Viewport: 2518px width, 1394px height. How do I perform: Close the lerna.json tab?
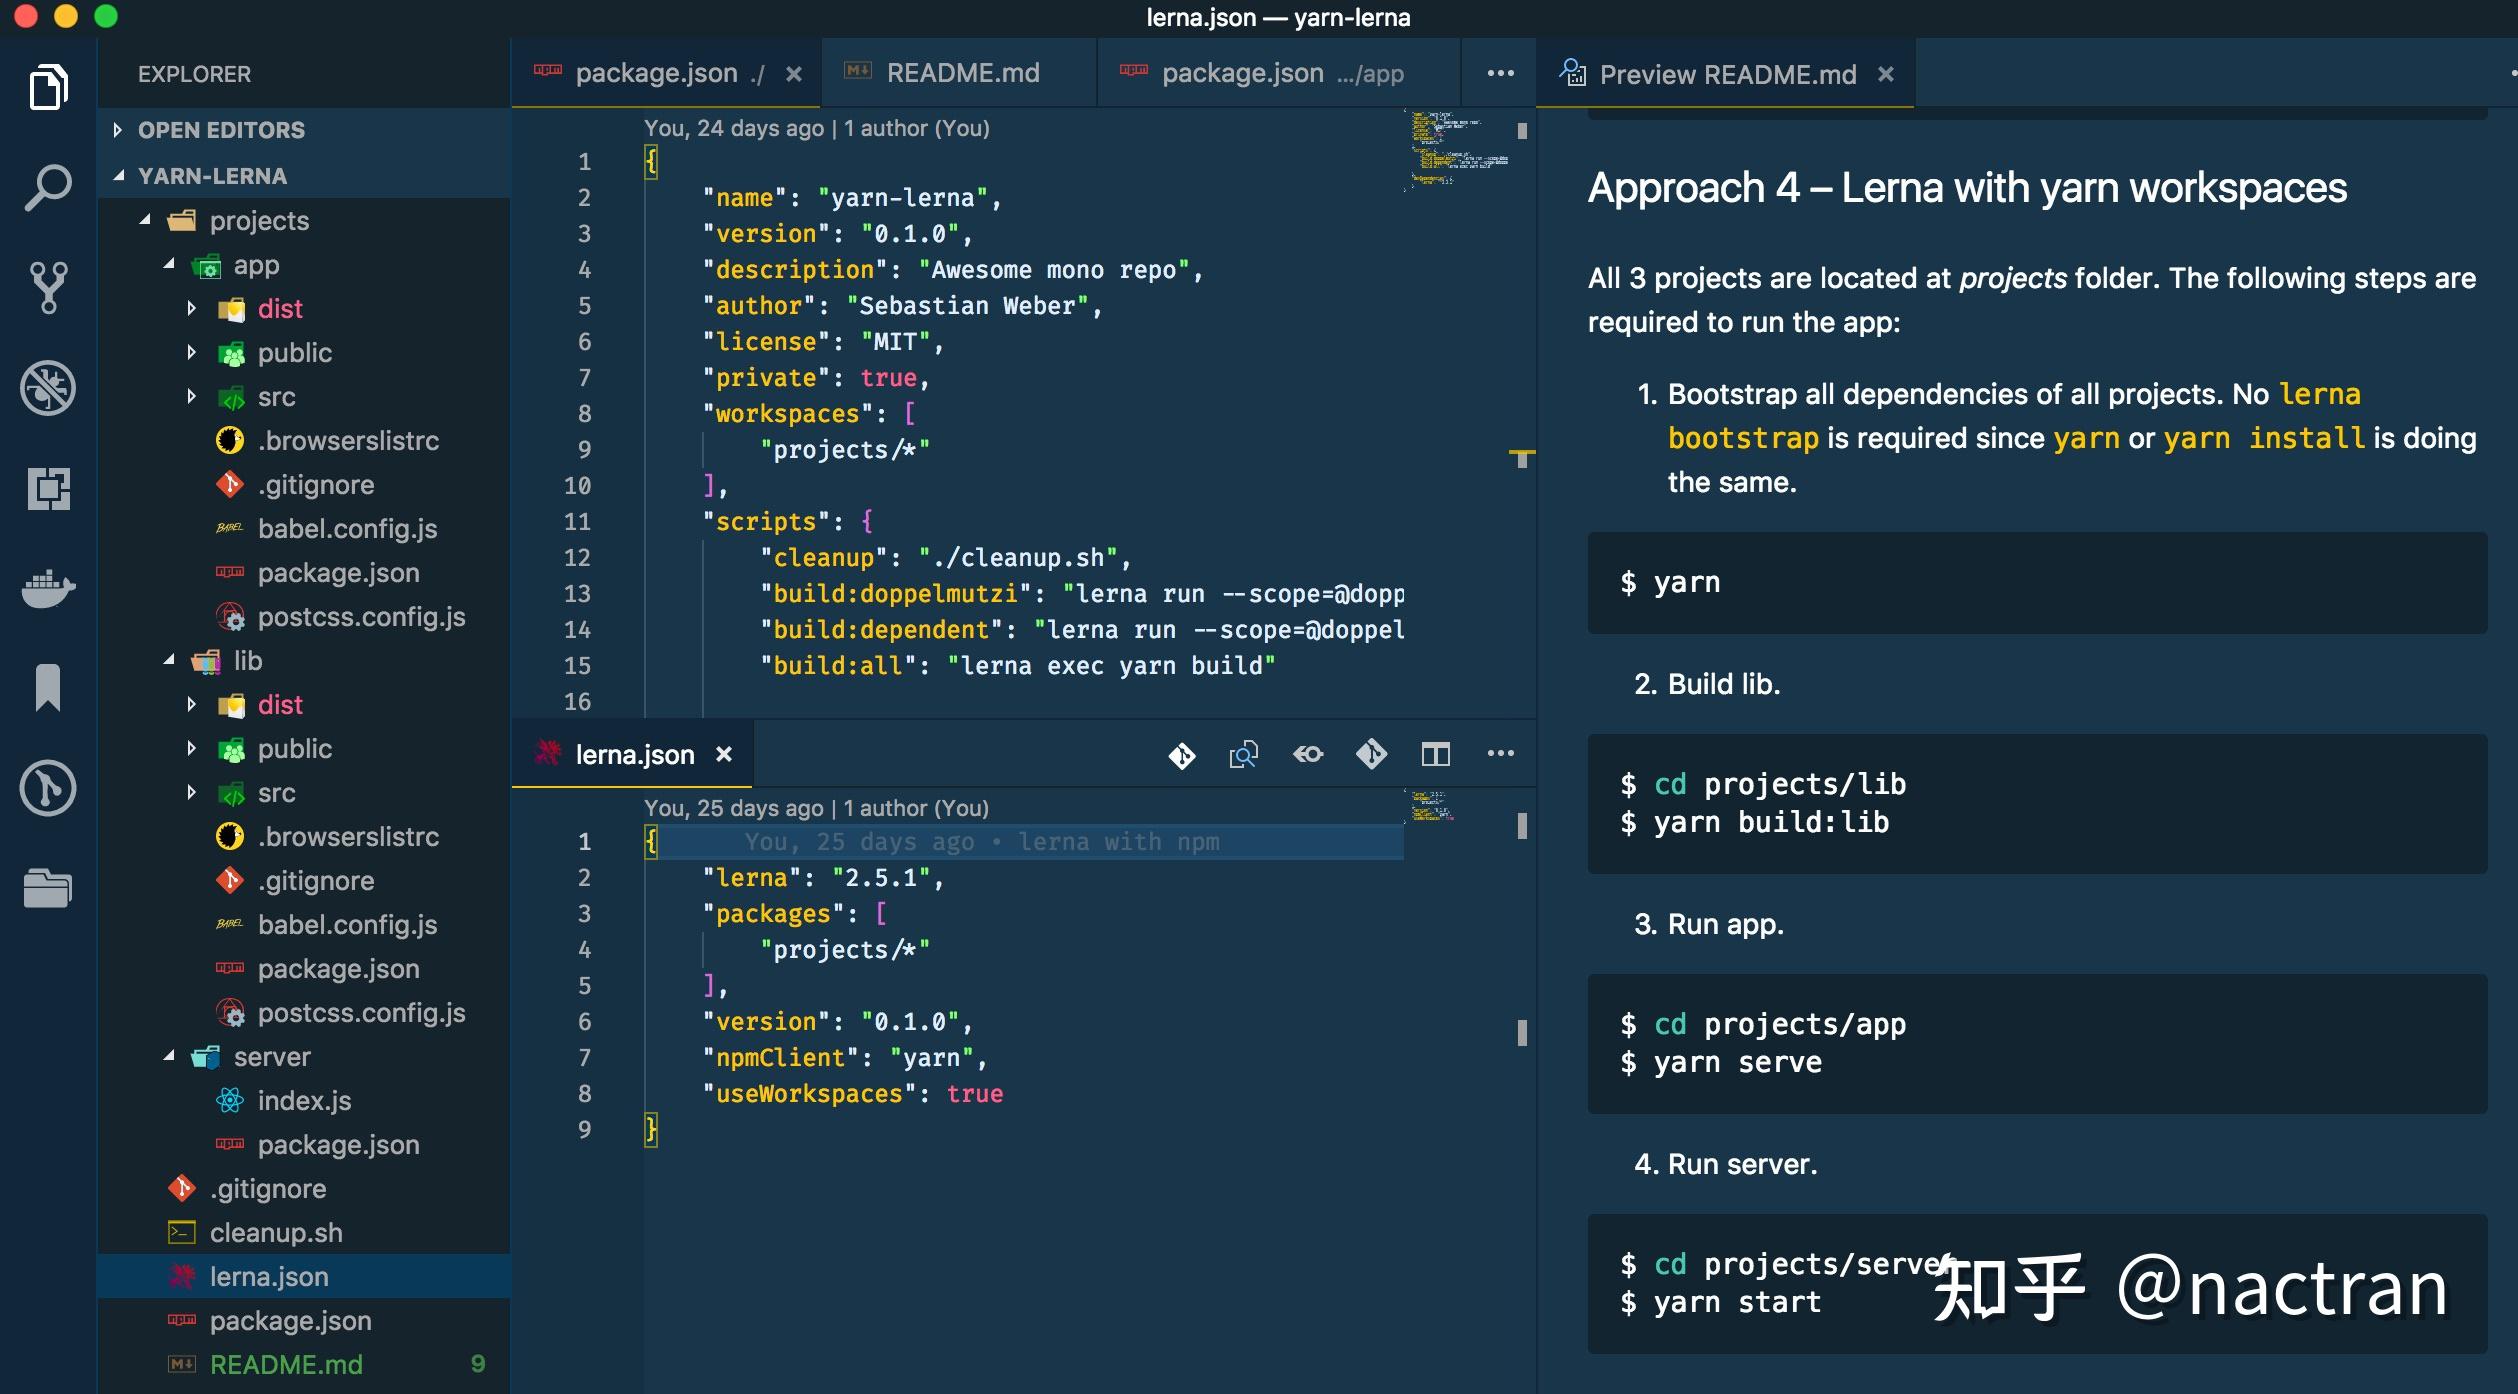(724, 755)
